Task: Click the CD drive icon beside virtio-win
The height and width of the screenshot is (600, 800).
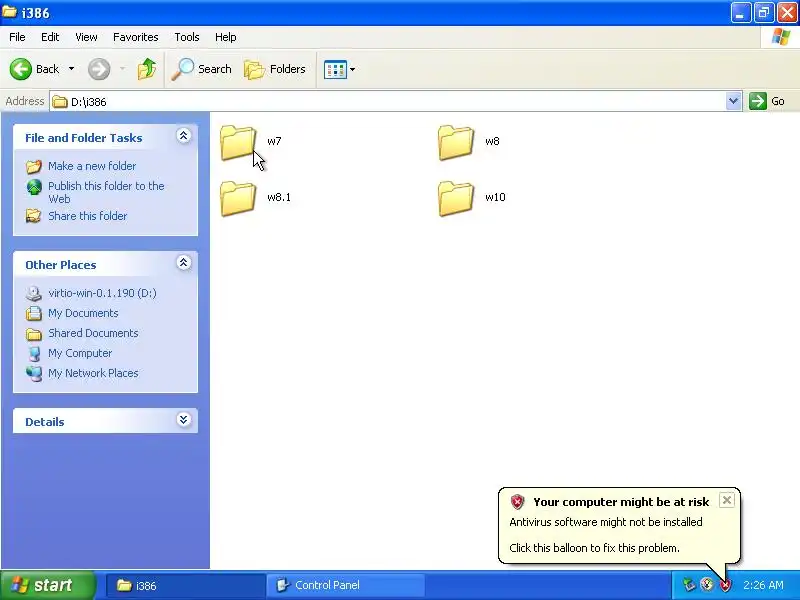Action: pos(34,293)
